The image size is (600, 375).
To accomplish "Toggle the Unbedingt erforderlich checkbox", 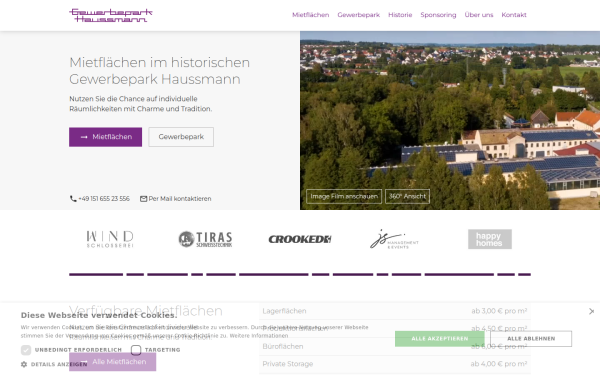I will pyautogui.click(x=26, y=350).
